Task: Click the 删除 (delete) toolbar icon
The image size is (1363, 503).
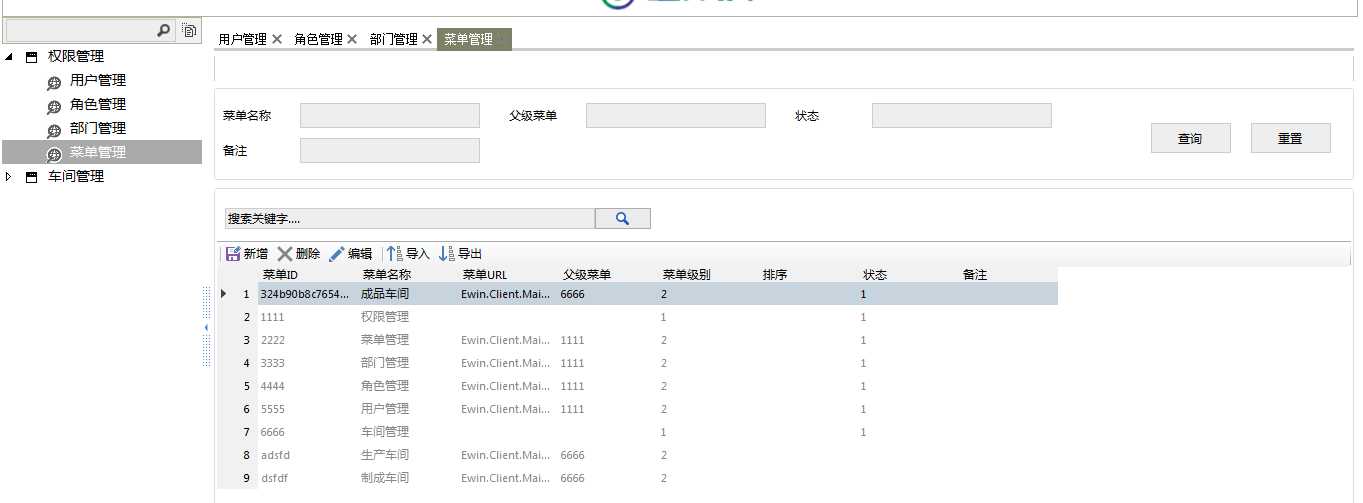Action: [285, 254]
